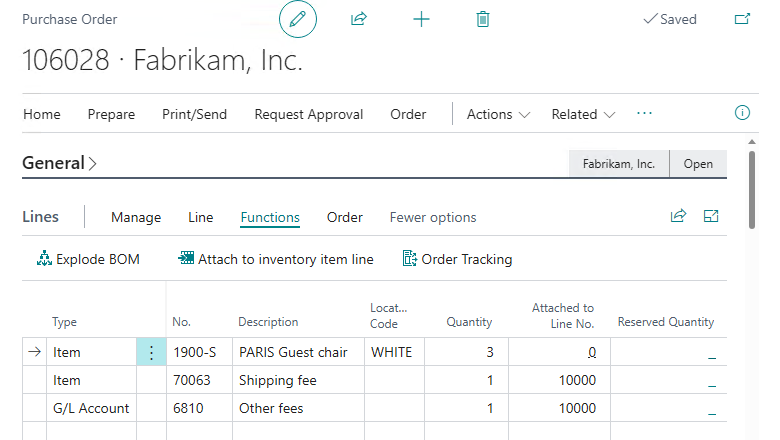The height and width of the screenshot is (440, 780).
Task: Click the vertical scrollbar thumb
Action: 752,189
